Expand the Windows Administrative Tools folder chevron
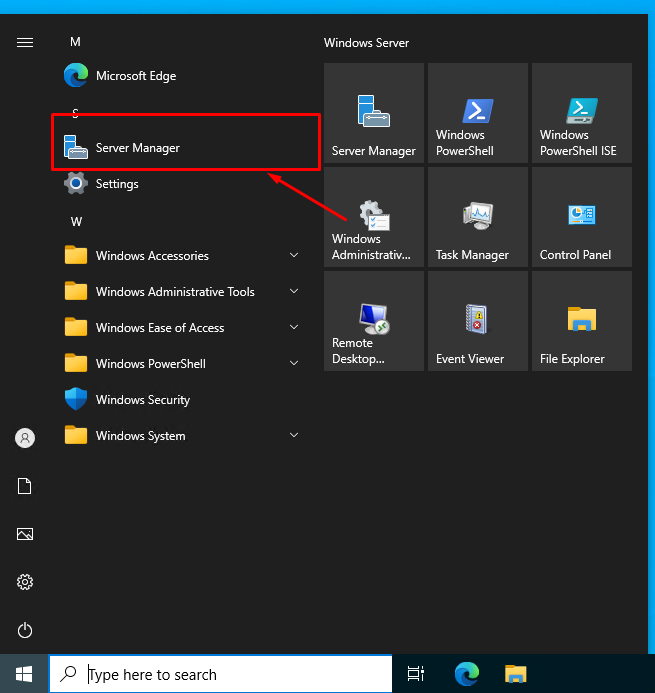 (294, 292)
